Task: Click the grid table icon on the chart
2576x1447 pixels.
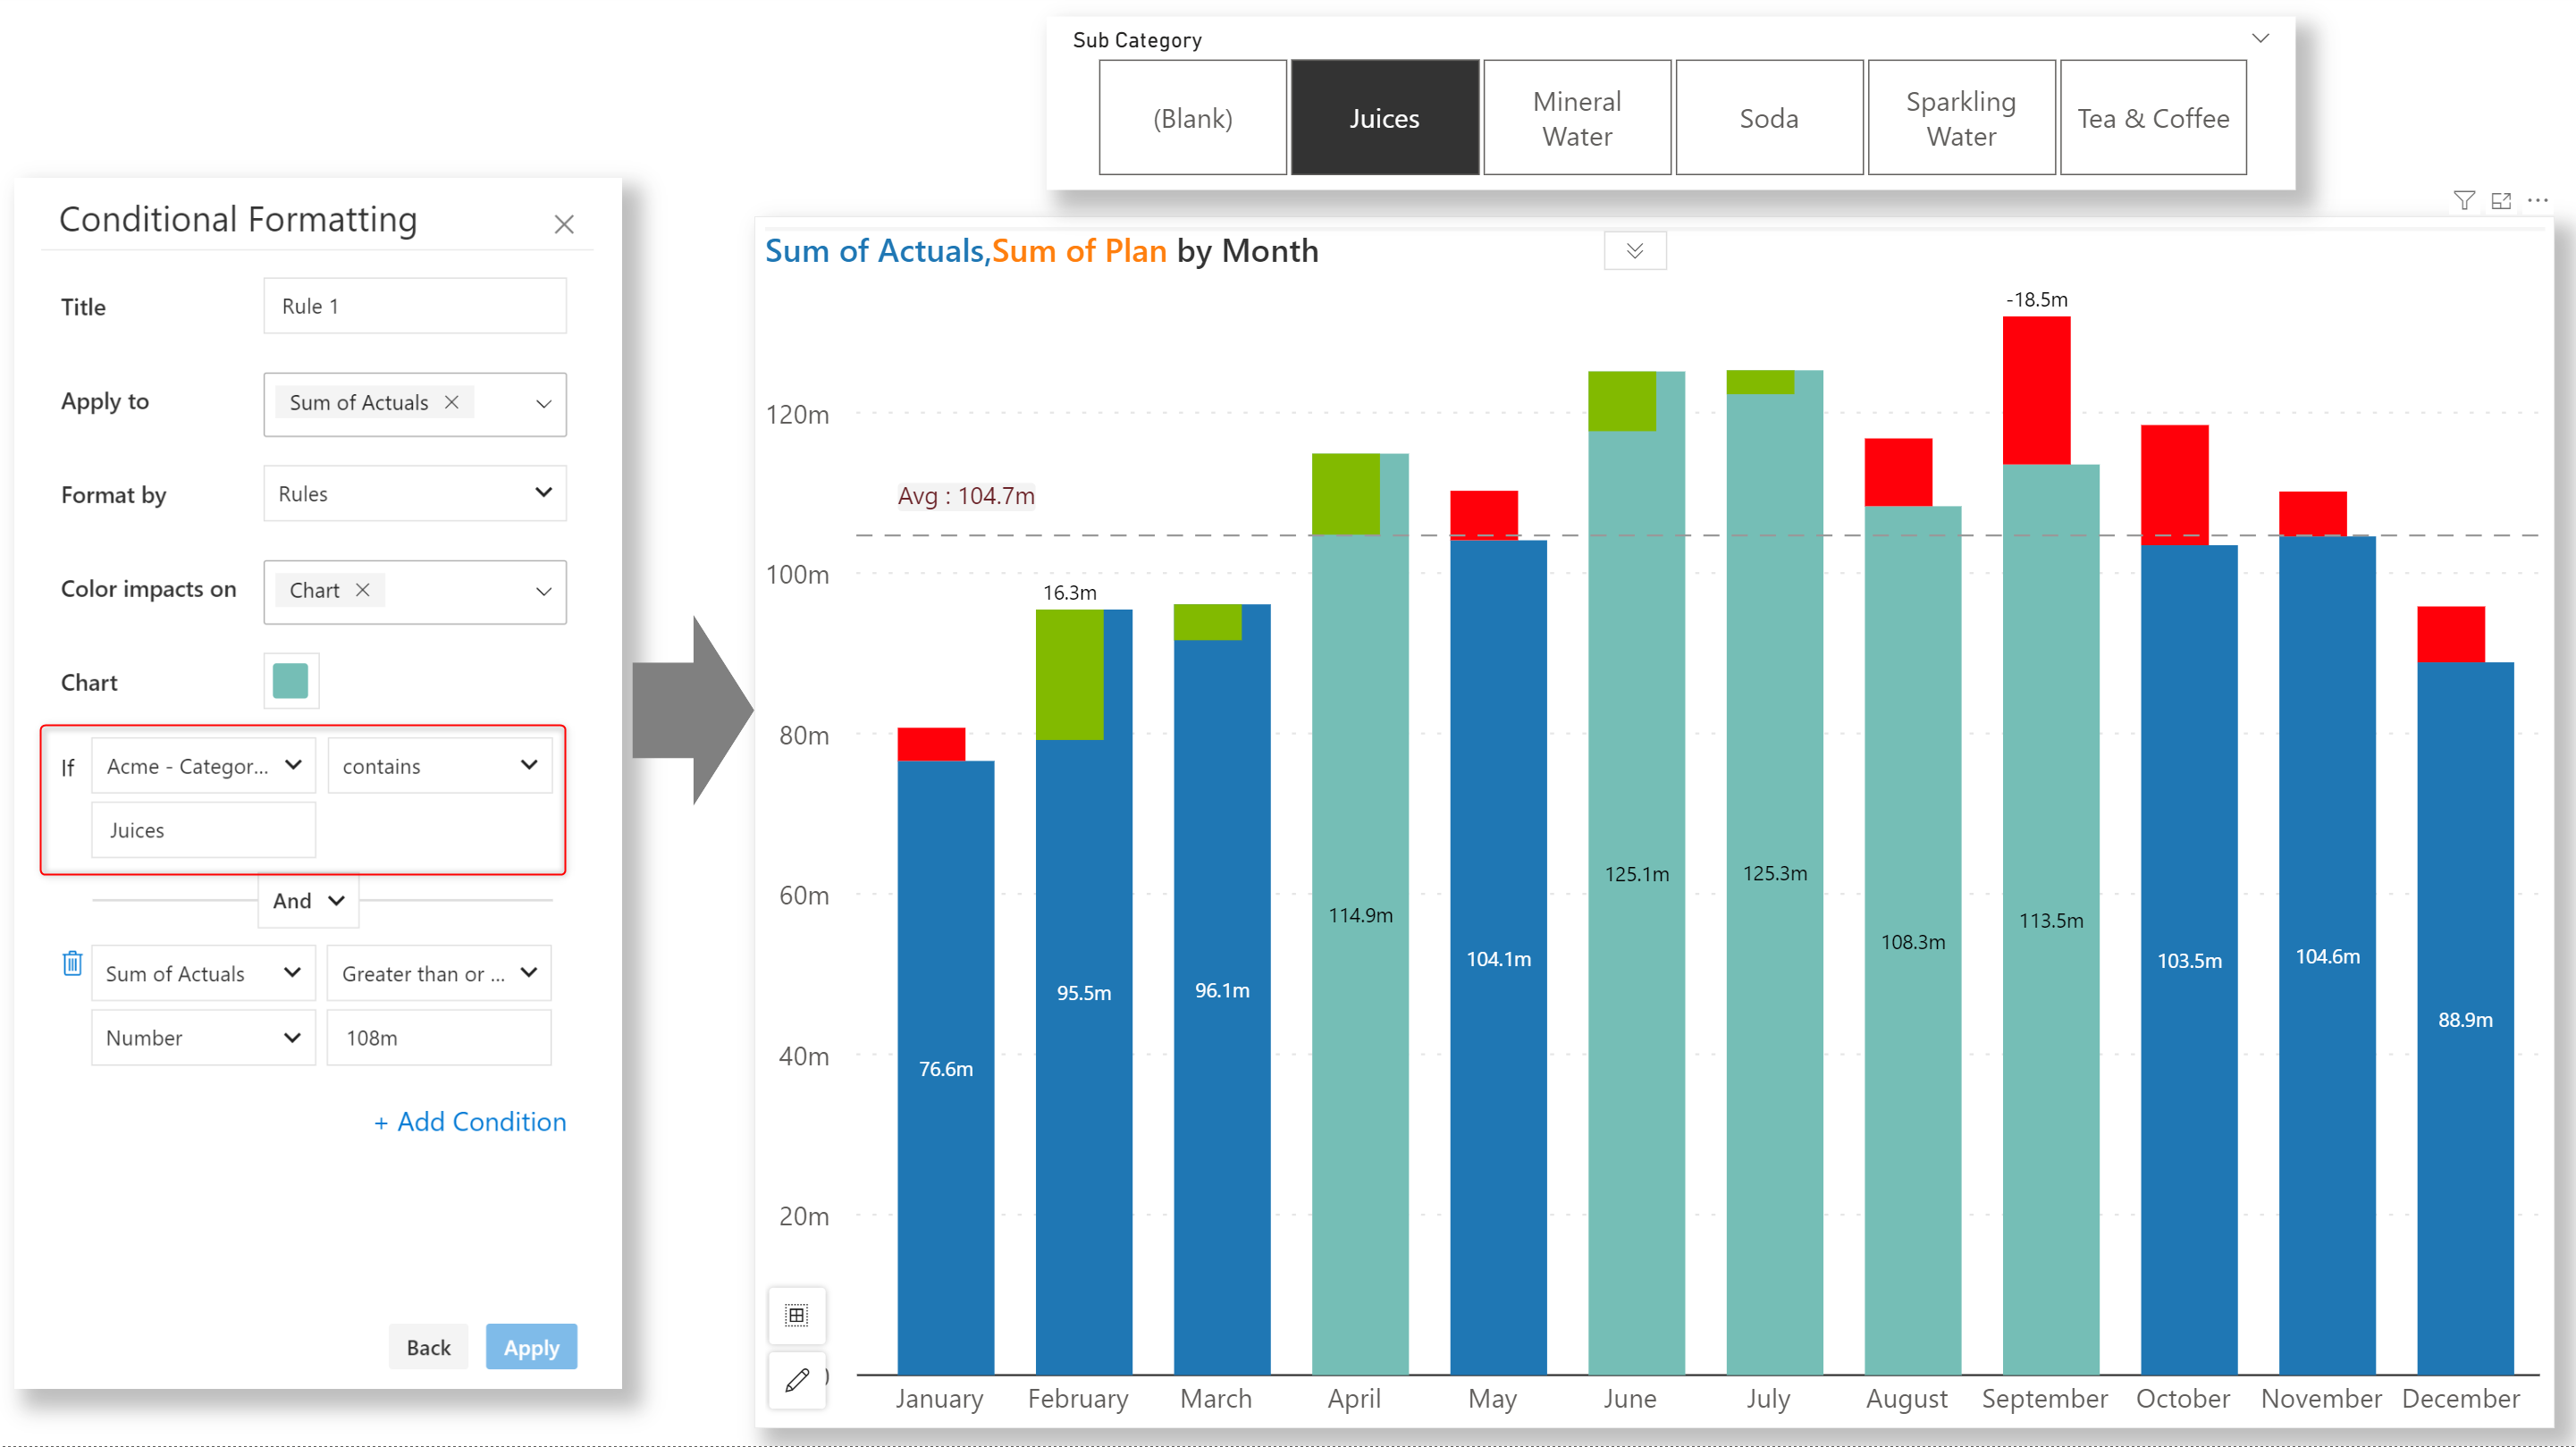Action: (x=797, y=1315)
